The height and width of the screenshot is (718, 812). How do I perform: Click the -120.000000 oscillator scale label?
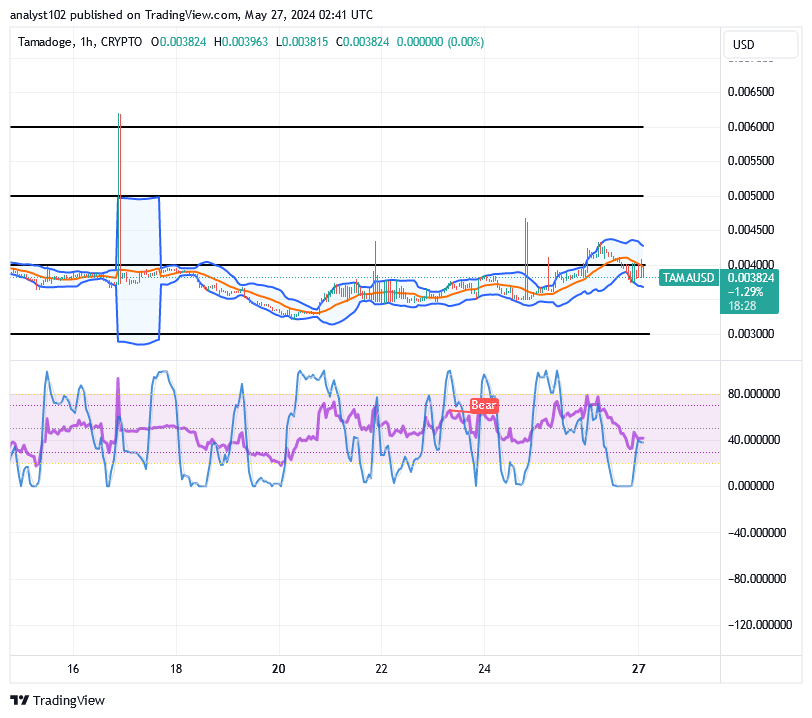747,624
